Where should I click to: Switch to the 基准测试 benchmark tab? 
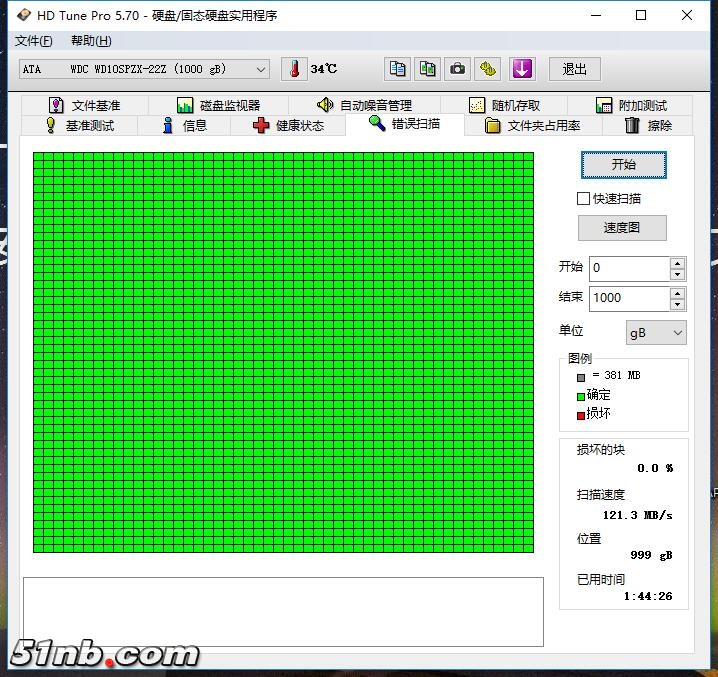coord(78,126)
